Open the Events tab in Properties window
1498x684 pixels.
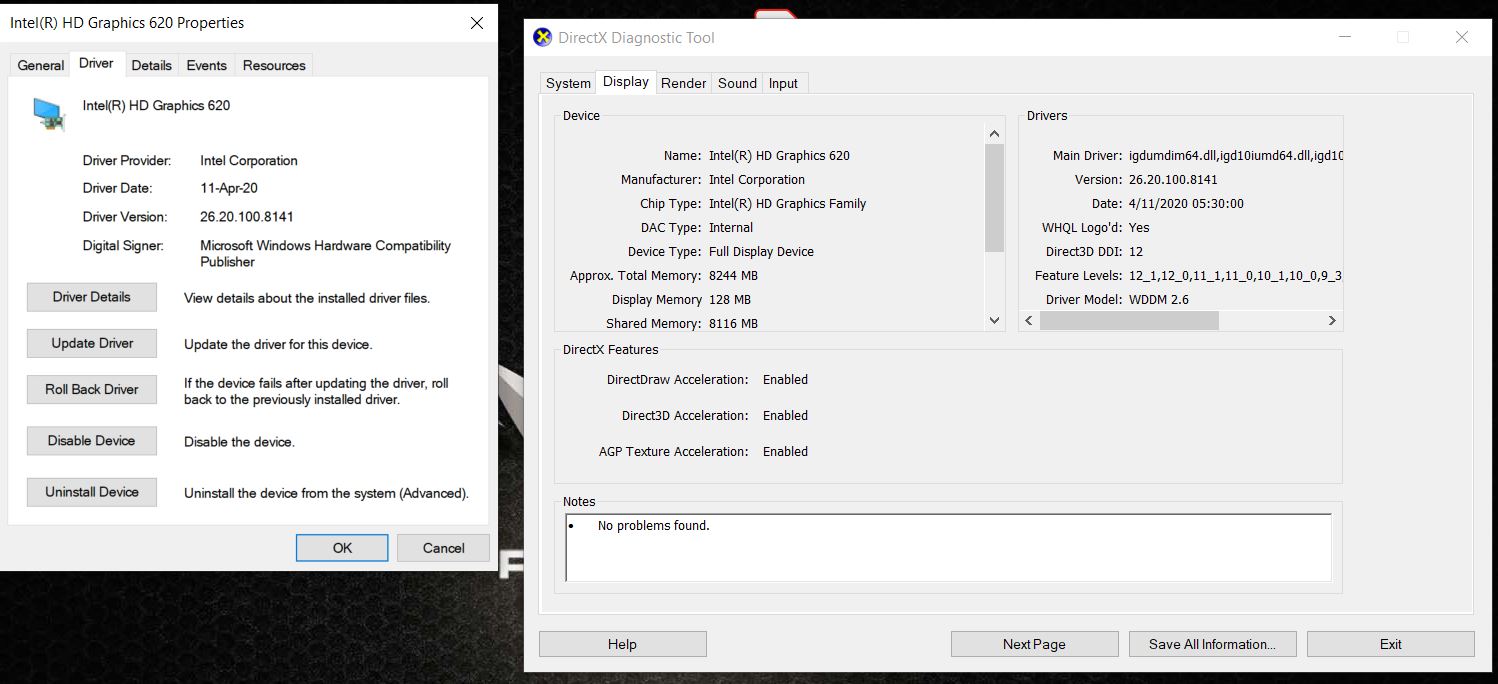(206, 65)
